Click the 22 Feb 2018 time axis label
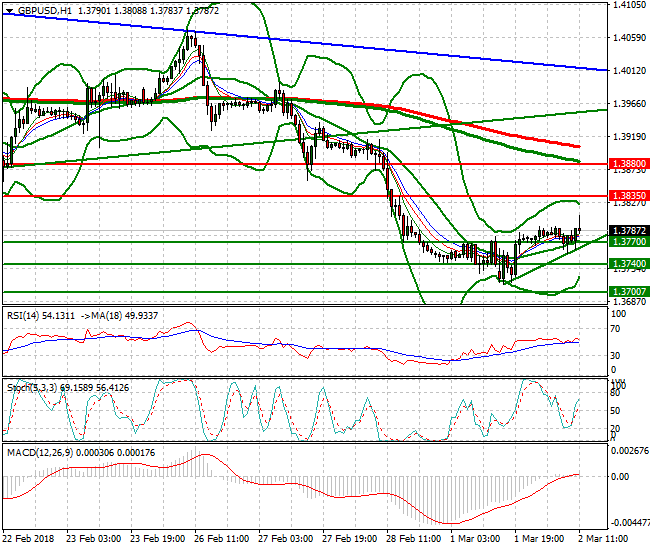Viewport: 650px width, 550px height. coord(28,539)
